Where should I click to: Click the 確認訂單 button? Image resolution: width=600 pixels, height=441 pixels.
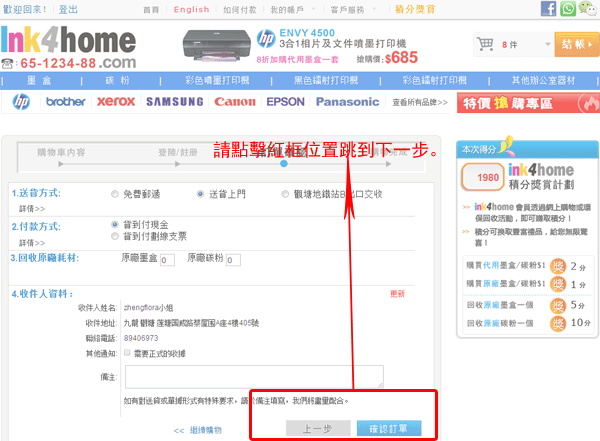pos(389,428)
